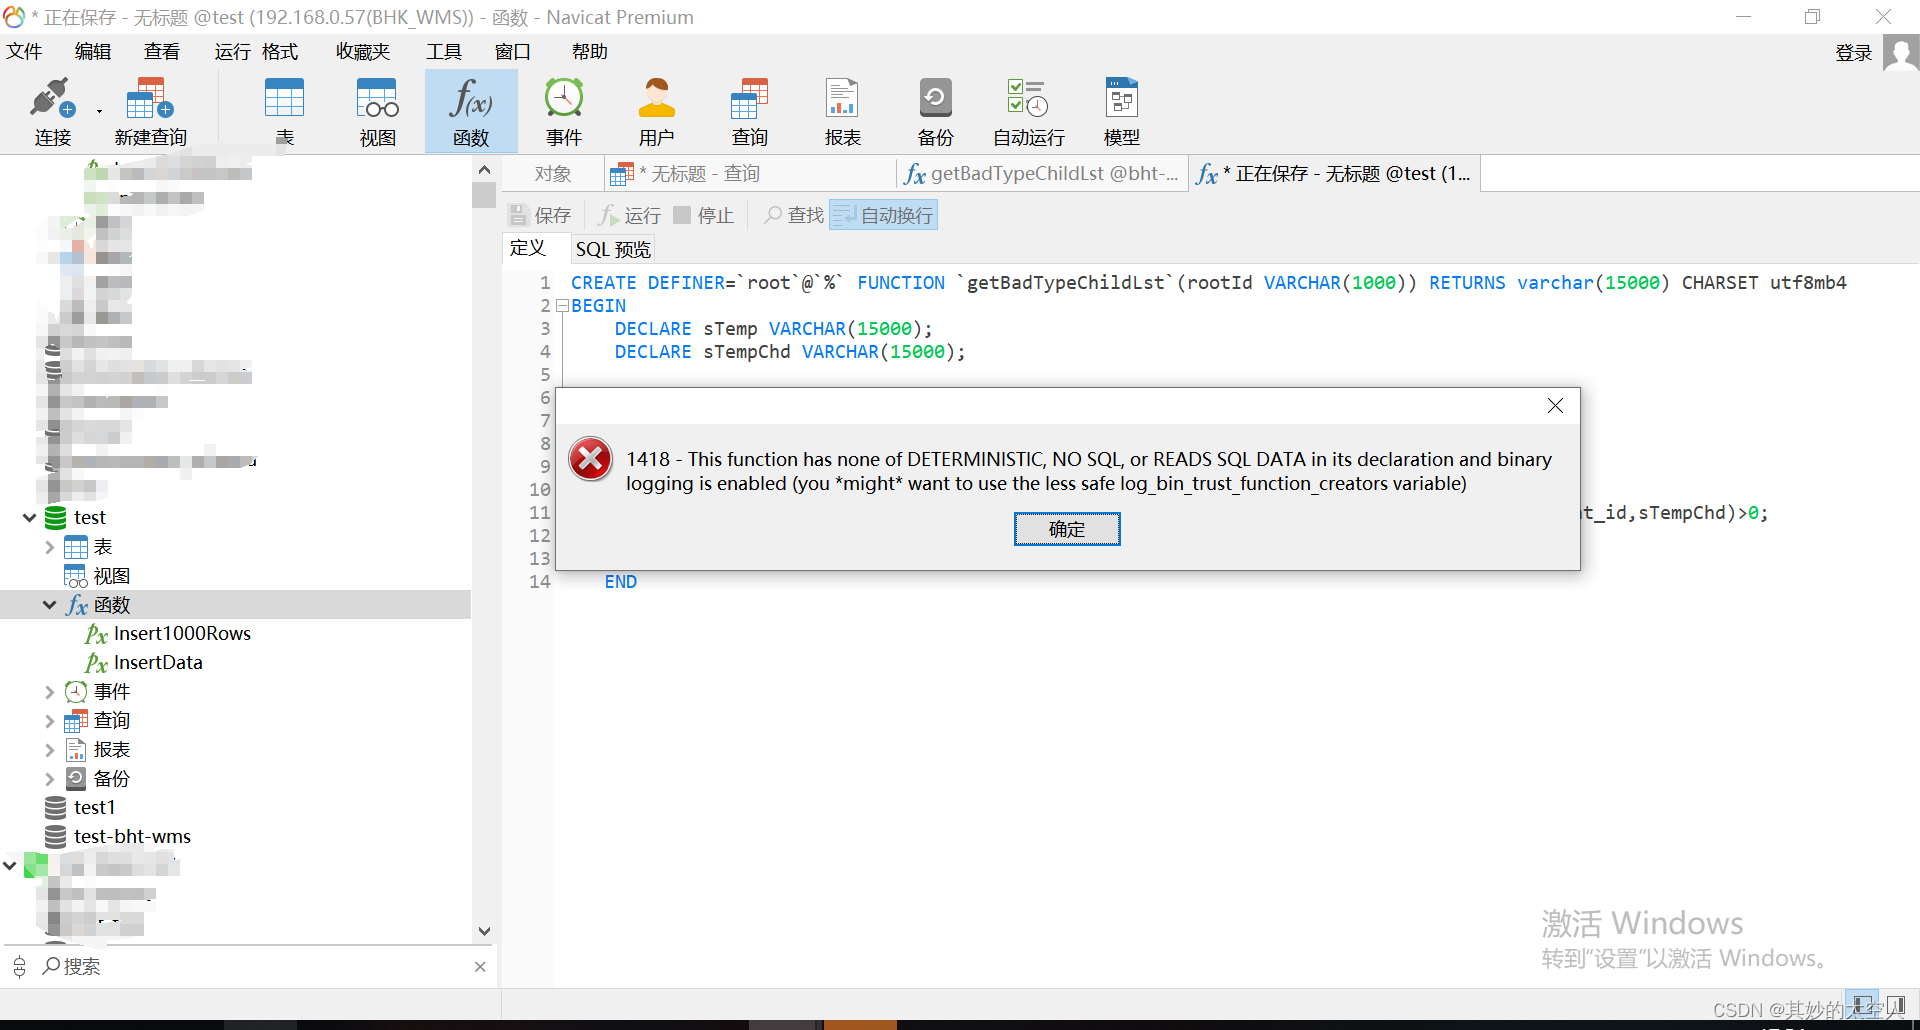Expand the 查询 node in tree
Screen dimensions: 1920x1030
pyautogui.click(x=49, y=720)
